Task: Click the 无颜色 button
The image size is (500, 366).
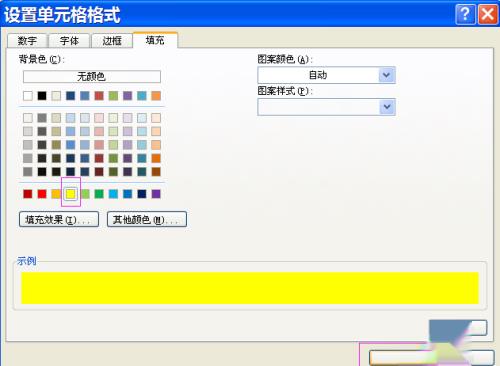Action: click(x=92, y=77)
